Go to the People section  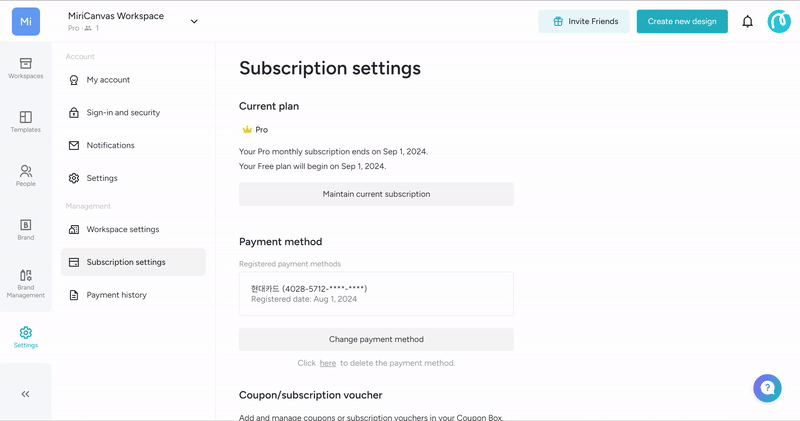coord(25,176)
